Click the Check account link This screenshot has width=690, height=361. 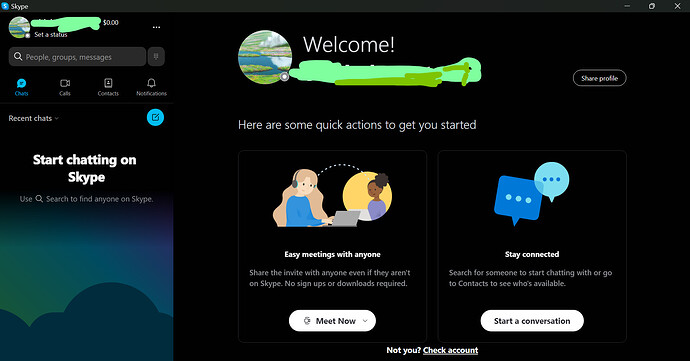(x=450, y=350)
